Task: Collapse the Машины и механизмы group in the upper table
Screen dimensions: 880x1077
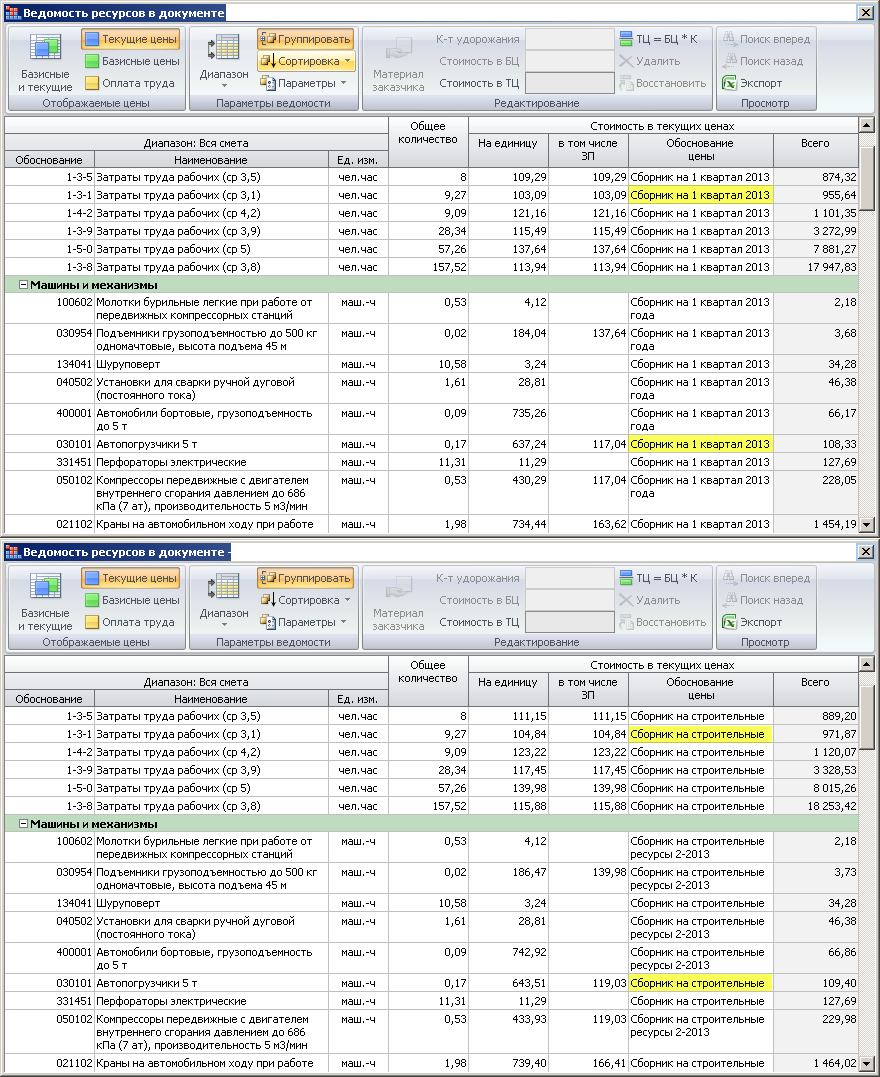Action: (x=22, y=285)
